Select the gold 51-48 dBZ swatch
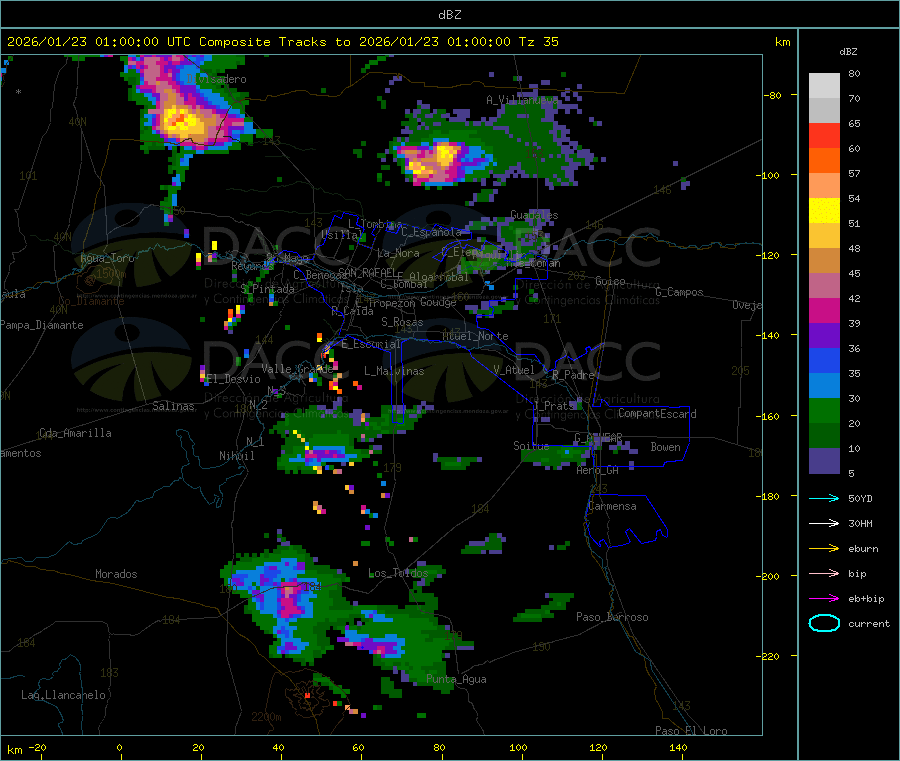This screenshot has height=761, width=900. [824, 236]
